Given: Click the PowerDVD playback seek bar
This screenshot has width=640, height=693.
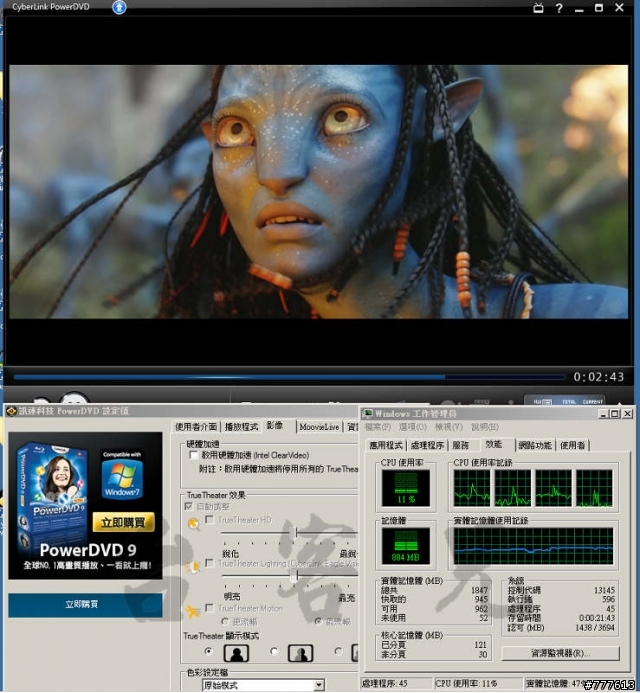Looking at the screenshot, I should pos(290,377).
